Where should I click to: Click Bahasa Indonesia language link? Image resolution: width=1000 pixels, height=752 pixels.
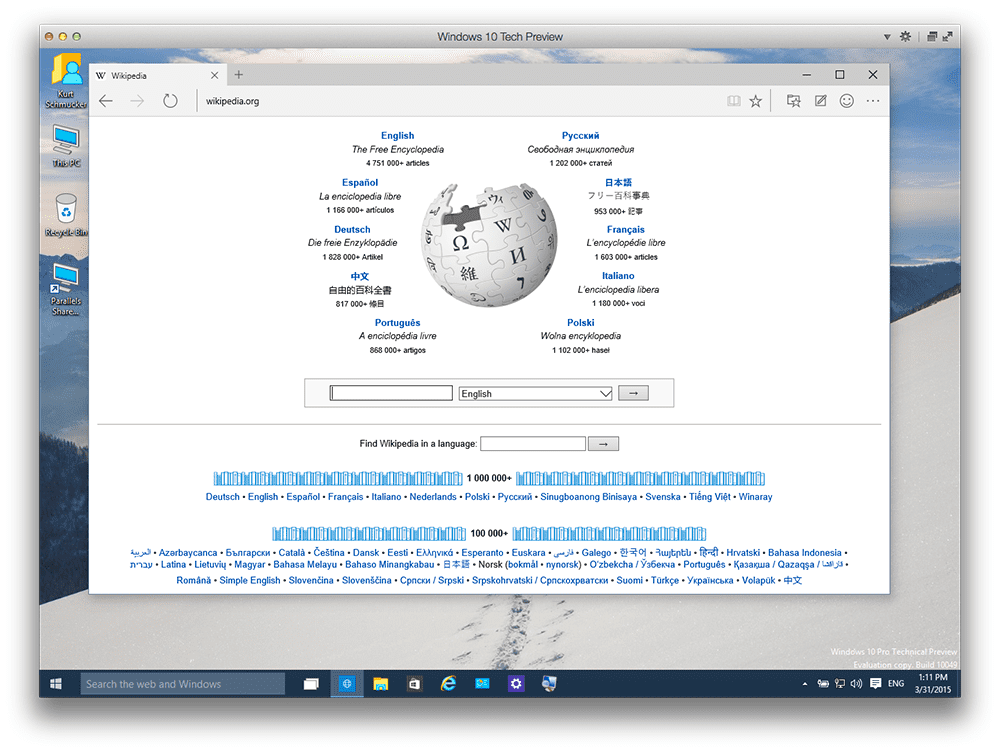pos(804,552)
